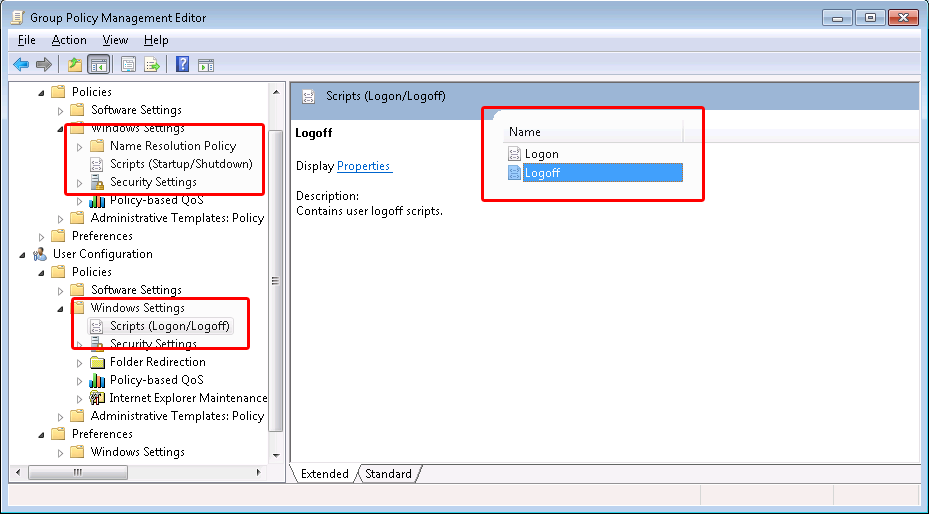Open the Action menu
The width and height of the screenshot is (929, 514).
pos(69,40)
